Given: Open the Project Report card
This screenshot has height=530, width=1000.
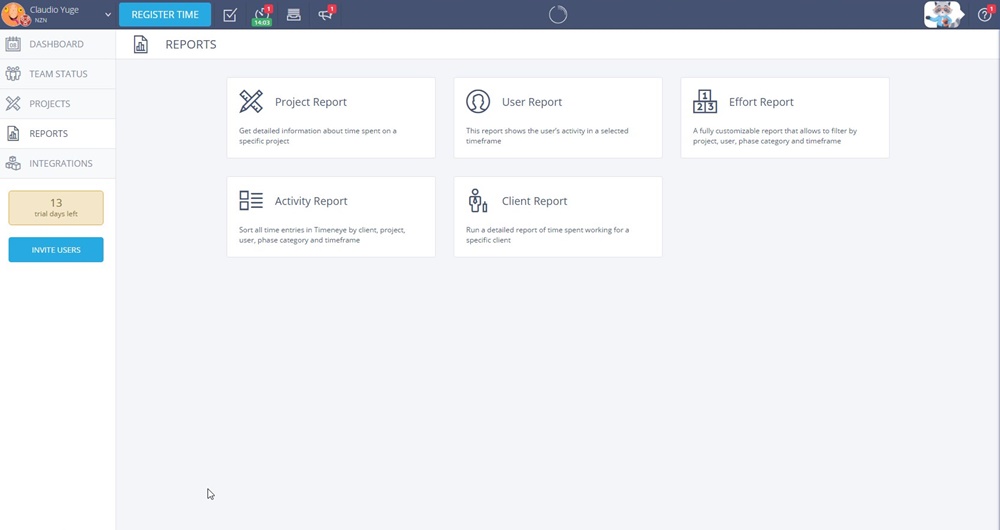Looking at the screenshot, I should coord(331,118).
